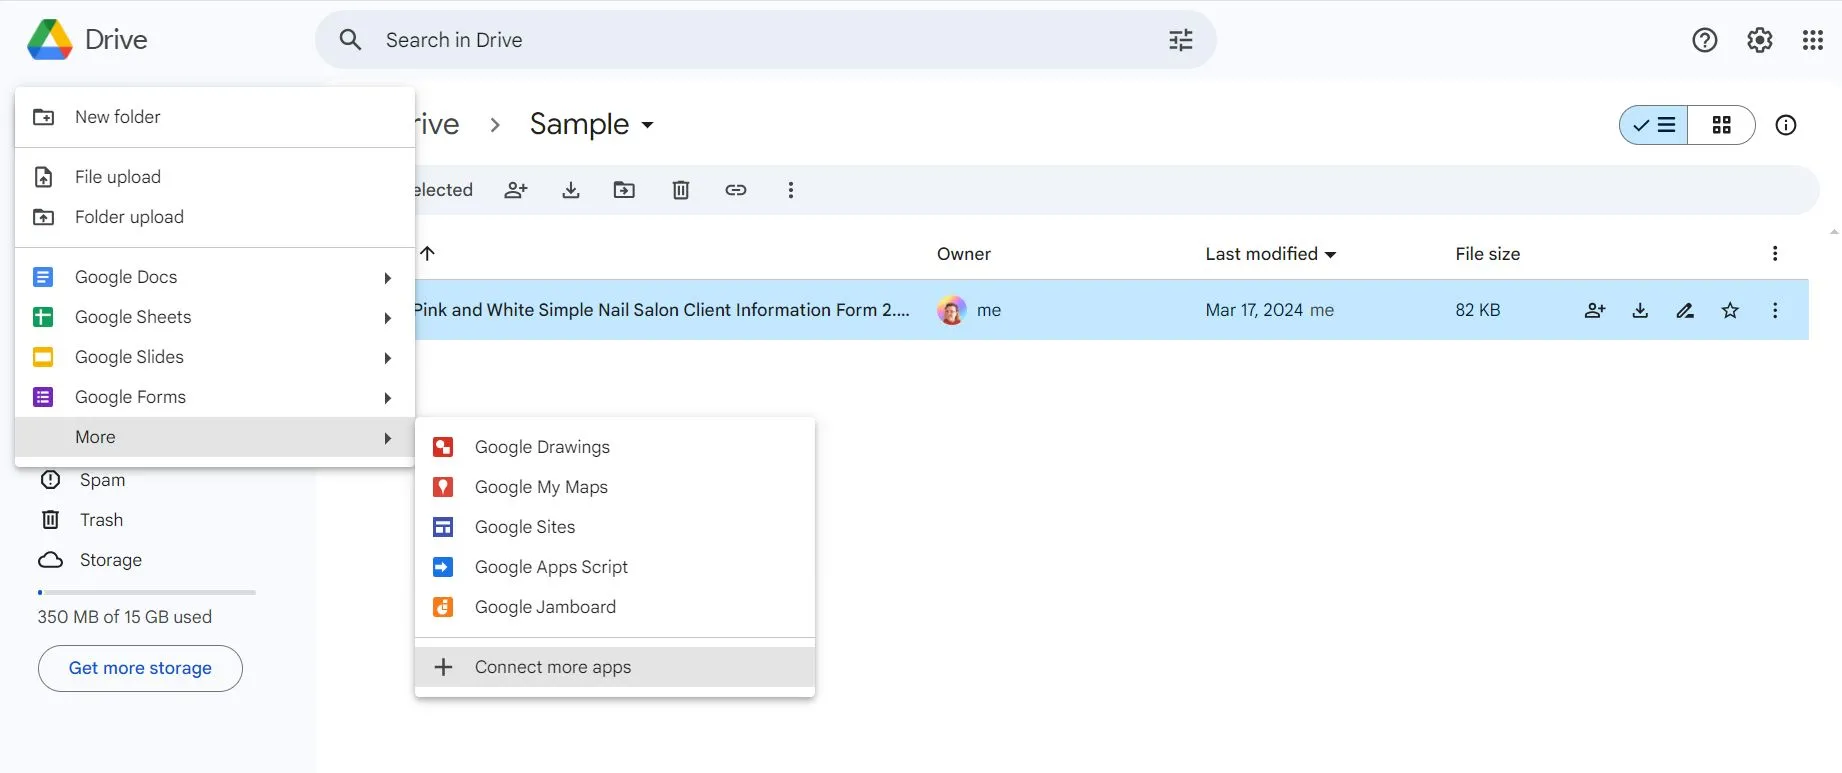Open toolbar more actions menu
Screen dimensions: 1842x773
coord(791,190)
